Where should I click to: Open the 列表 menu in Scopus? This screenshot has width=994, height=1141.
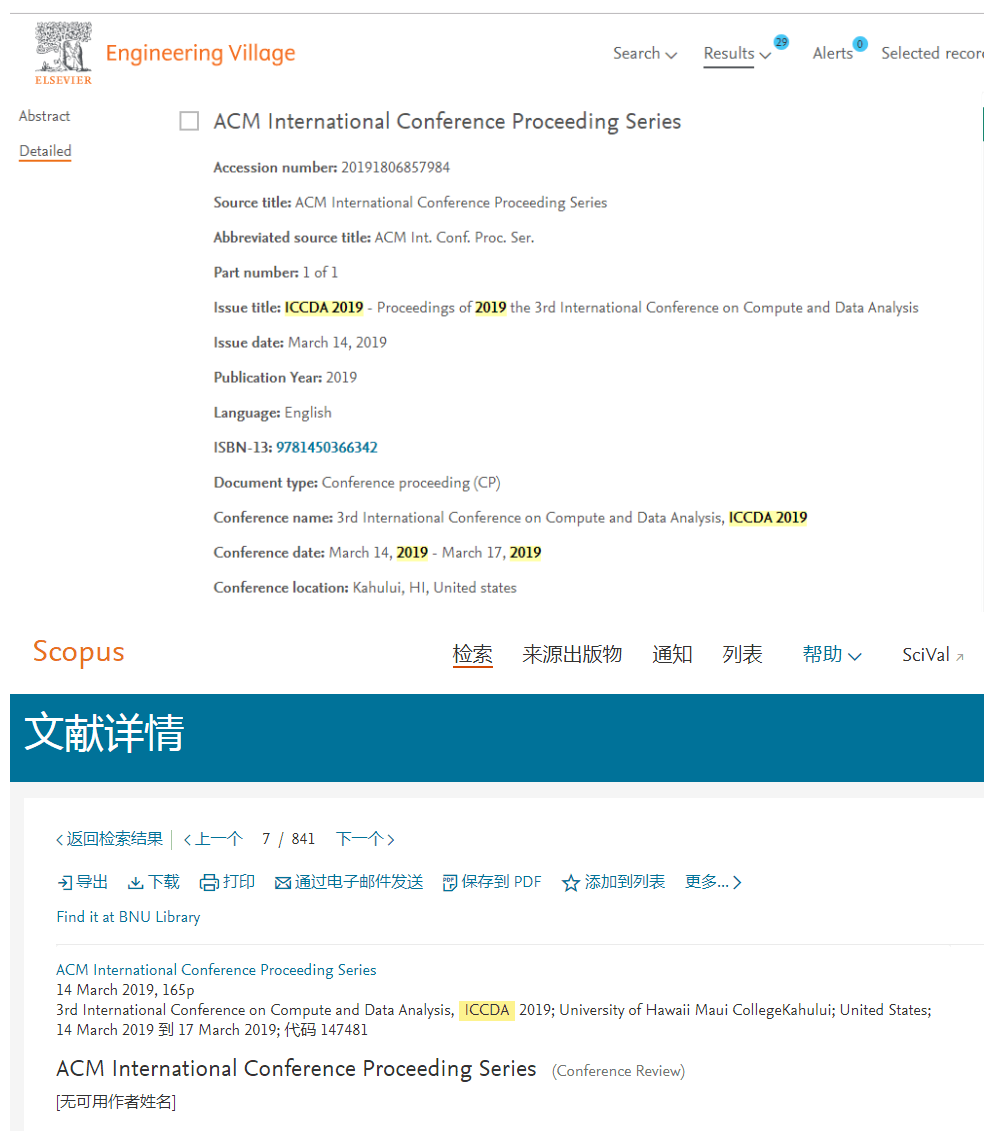742,654
